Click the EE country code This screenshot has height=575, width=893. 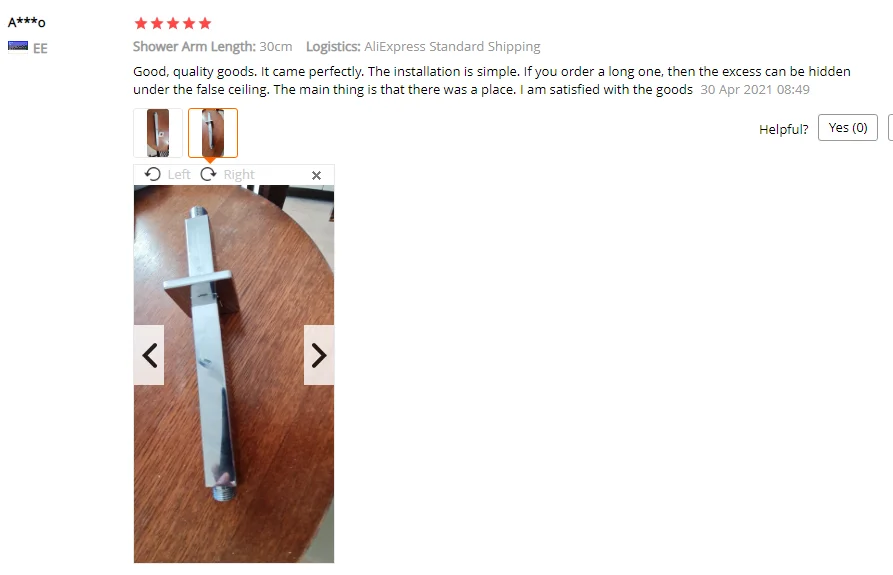[40, 48]
